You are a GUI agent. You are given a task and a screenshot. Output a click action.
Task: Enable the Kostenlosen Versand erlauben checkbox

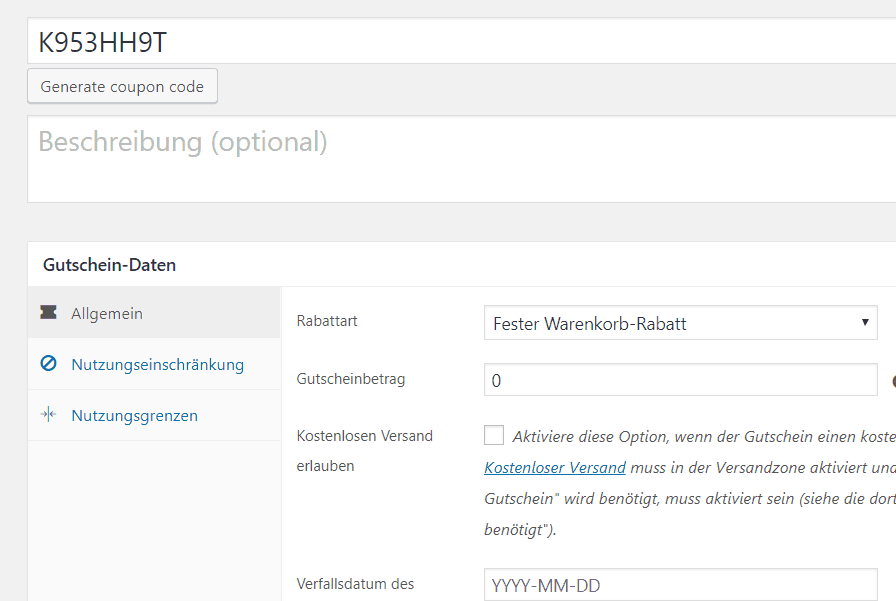pos(494,435)
